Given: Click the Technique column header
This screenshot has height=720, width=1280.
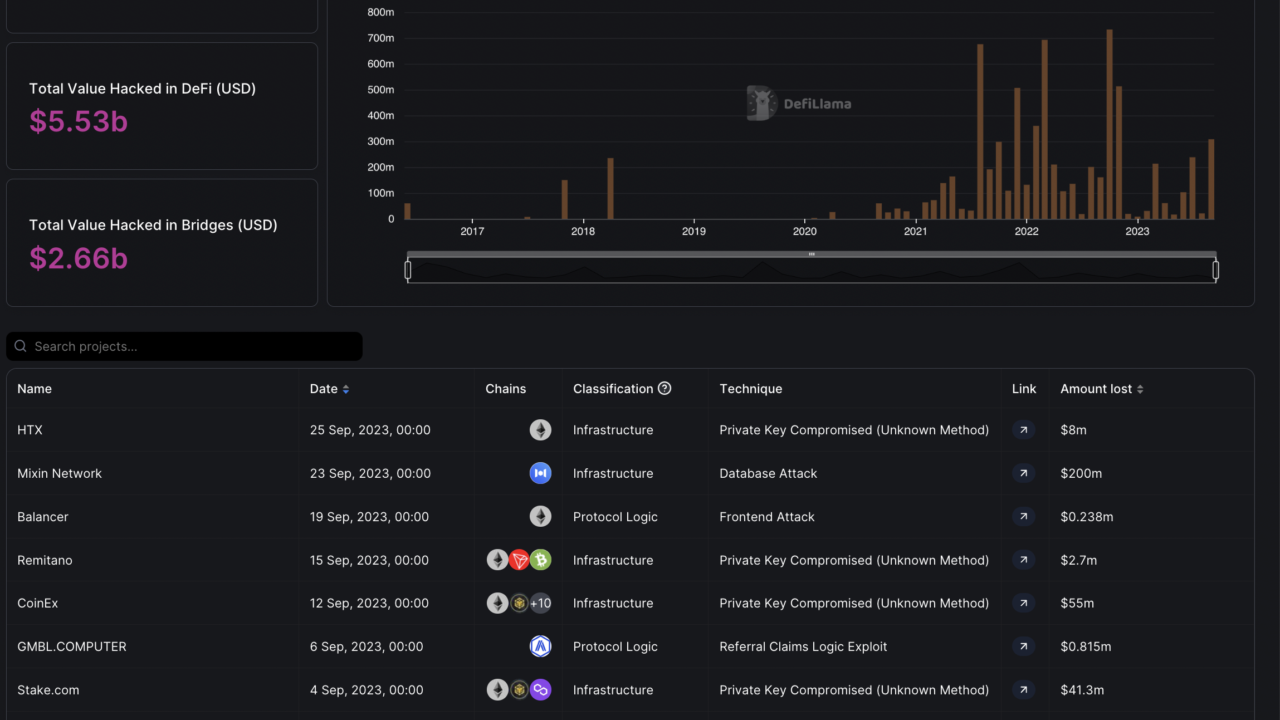Looking at the screenshot, I should [x=751, y=389].
